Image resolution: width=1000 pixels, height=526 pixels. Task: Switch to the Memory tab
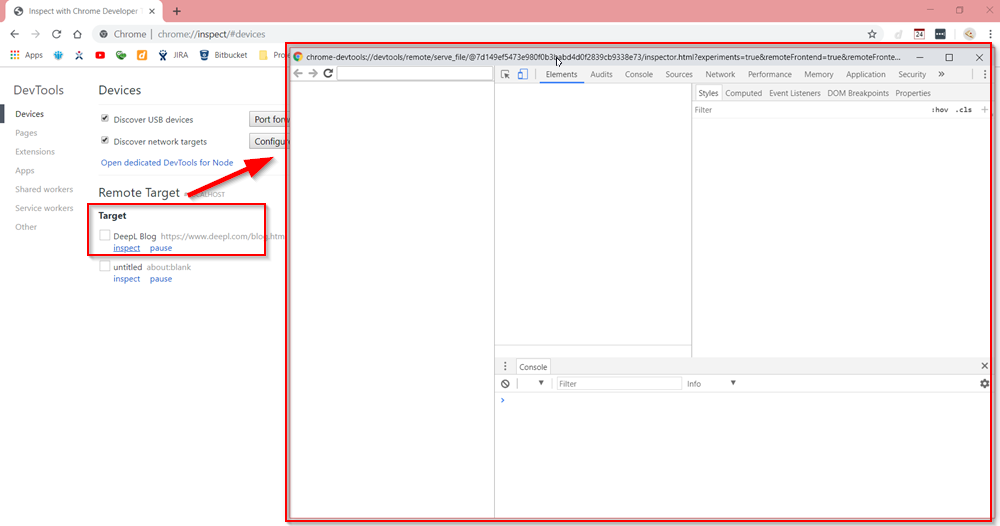click(819, 75)
